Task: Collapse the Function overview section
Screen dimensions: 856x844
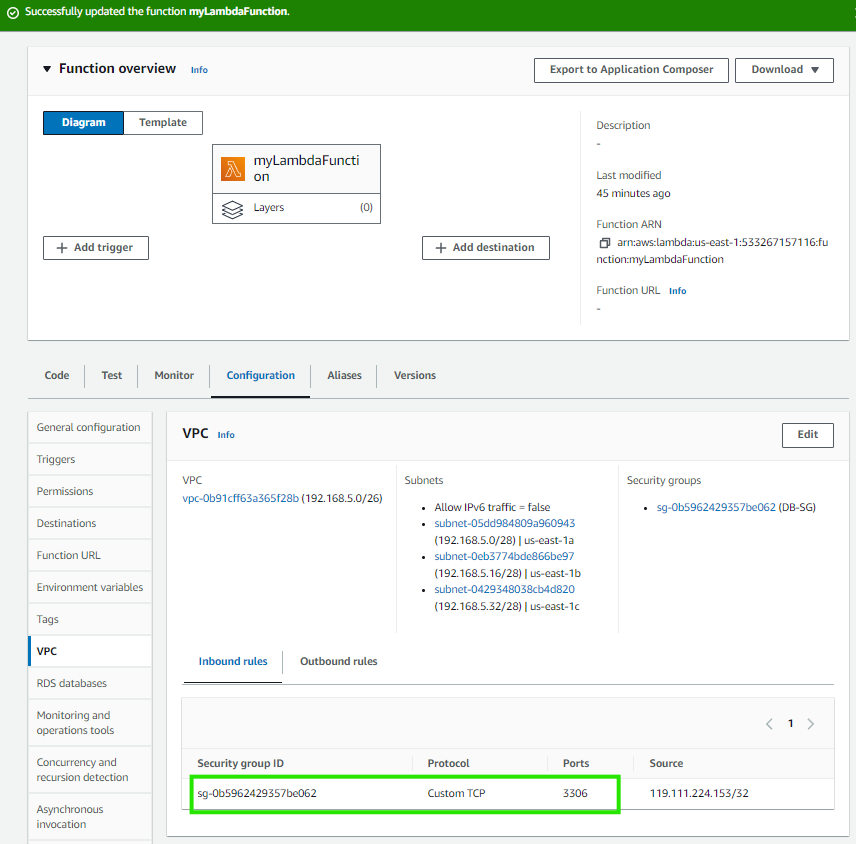Action: click(47, 68)
